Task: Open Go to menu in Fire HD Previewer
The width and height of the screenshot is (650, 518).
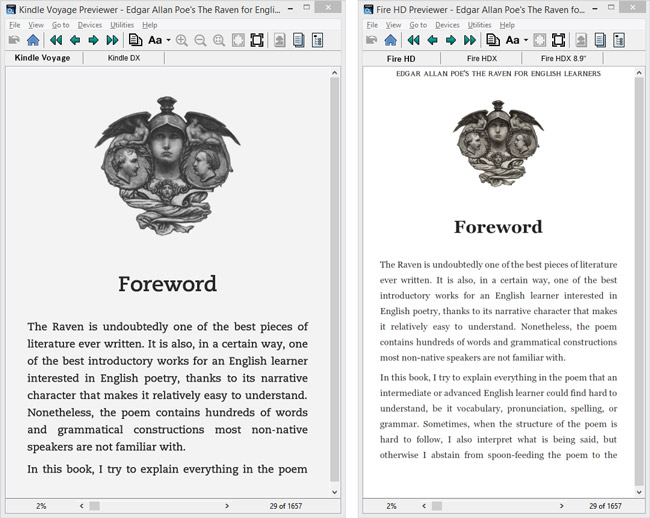Action: click(418, 25)
